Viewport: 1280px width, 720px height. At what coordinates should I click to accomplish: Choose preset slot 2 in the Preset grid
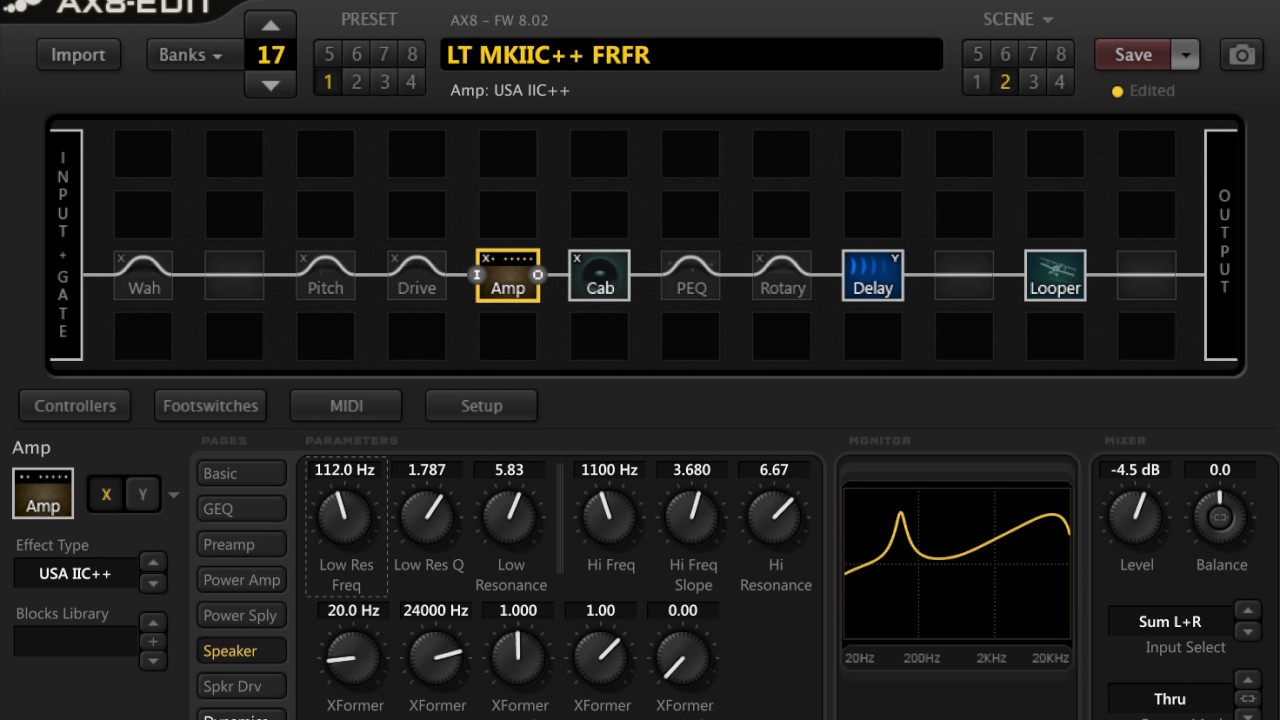tap(356, 82)
